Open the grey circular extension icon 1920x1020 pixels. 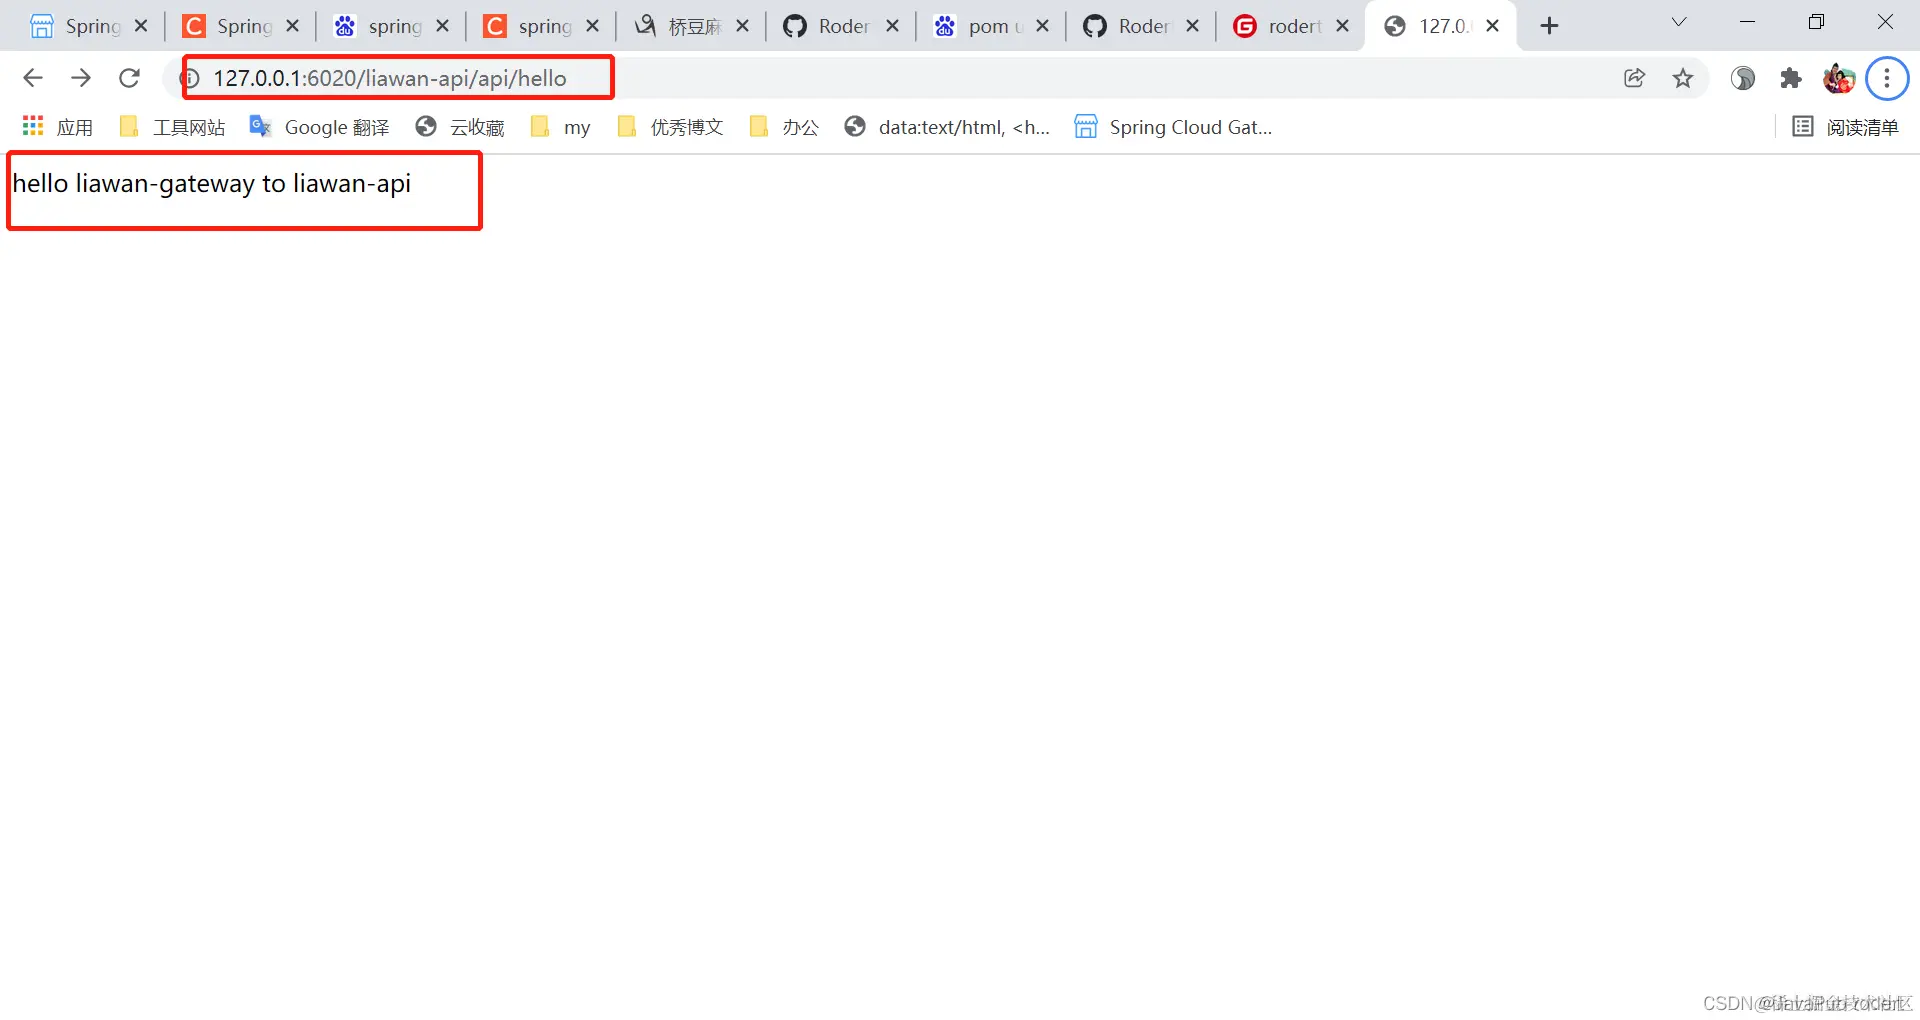1743,78
